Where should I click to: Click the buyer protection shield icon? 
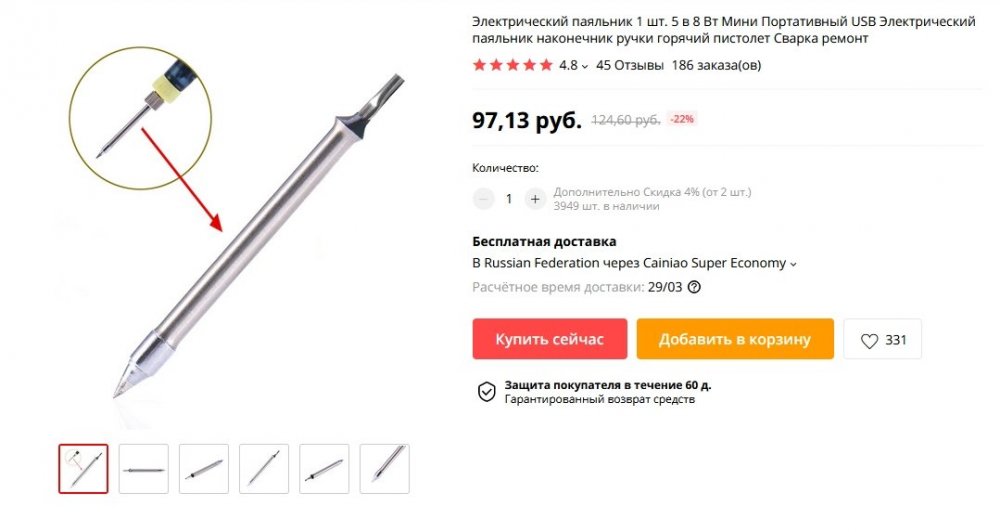[487, 392]
